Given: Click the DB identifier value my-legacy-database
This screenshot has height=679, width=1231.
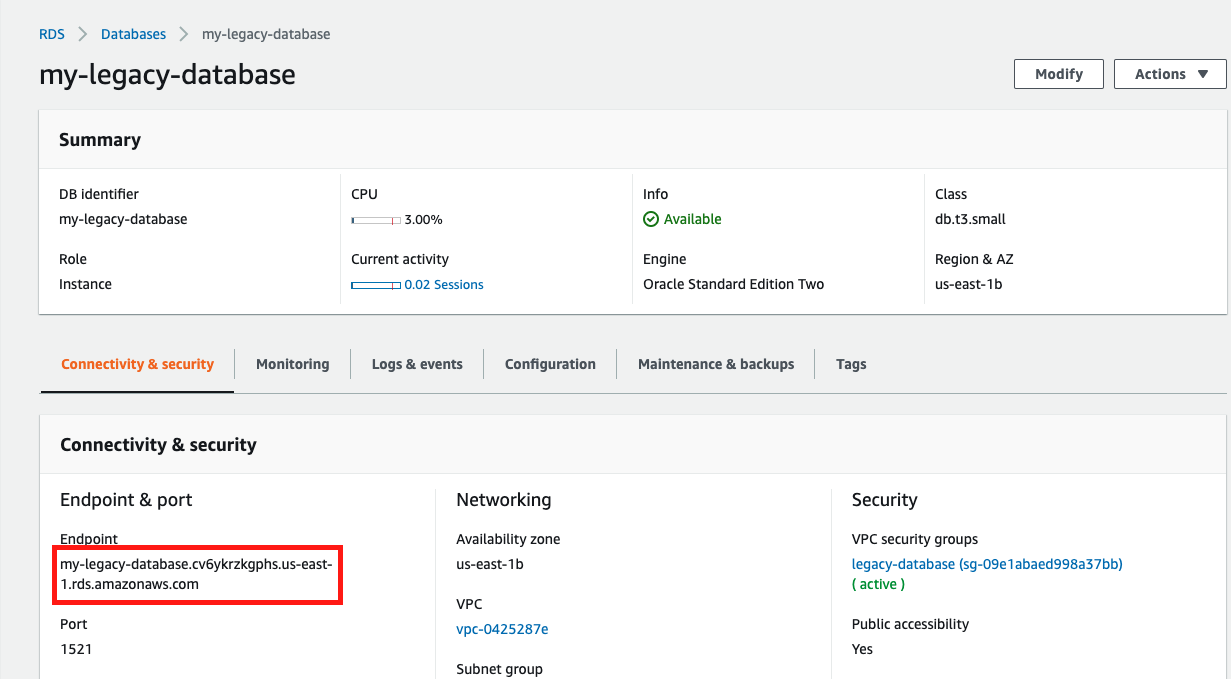Looking at the screenshot, I should pos(123,219).
